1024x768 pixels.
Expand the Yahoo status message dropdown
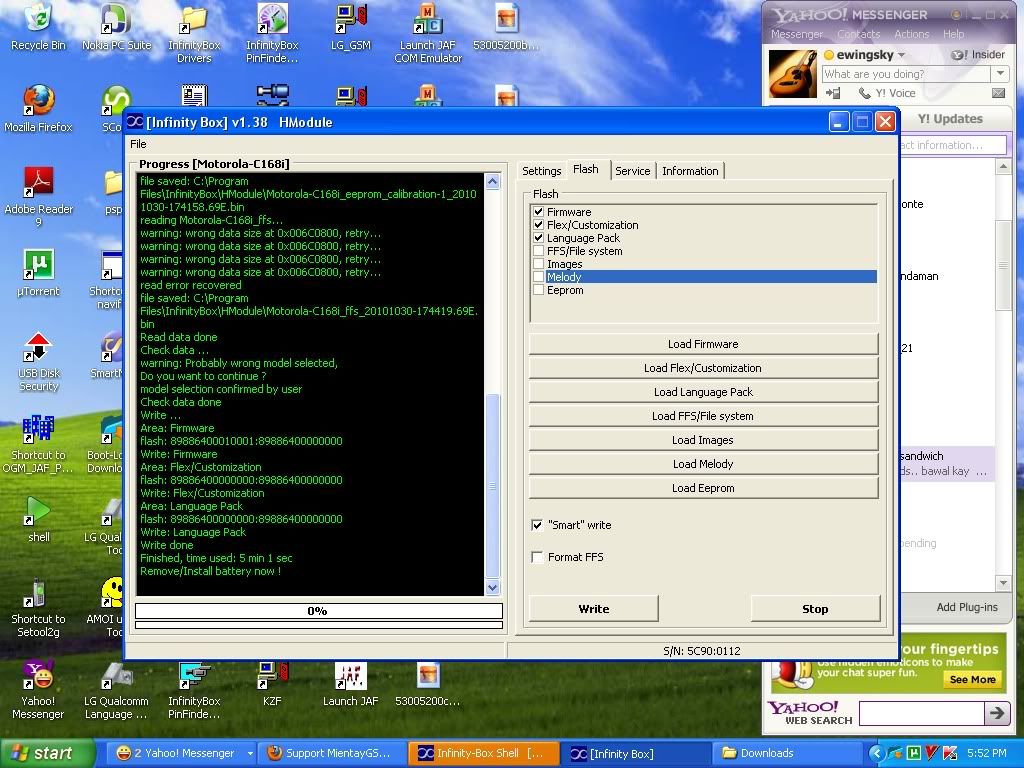coord(1000,74)
